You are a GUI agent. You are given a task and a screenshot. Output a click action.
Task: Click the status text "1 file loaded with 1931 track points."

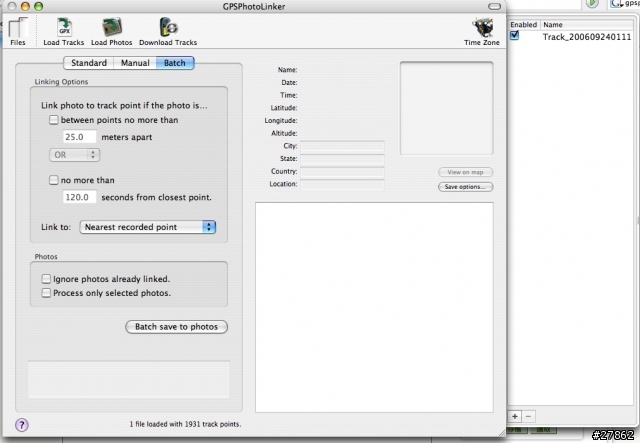[185, 424]
